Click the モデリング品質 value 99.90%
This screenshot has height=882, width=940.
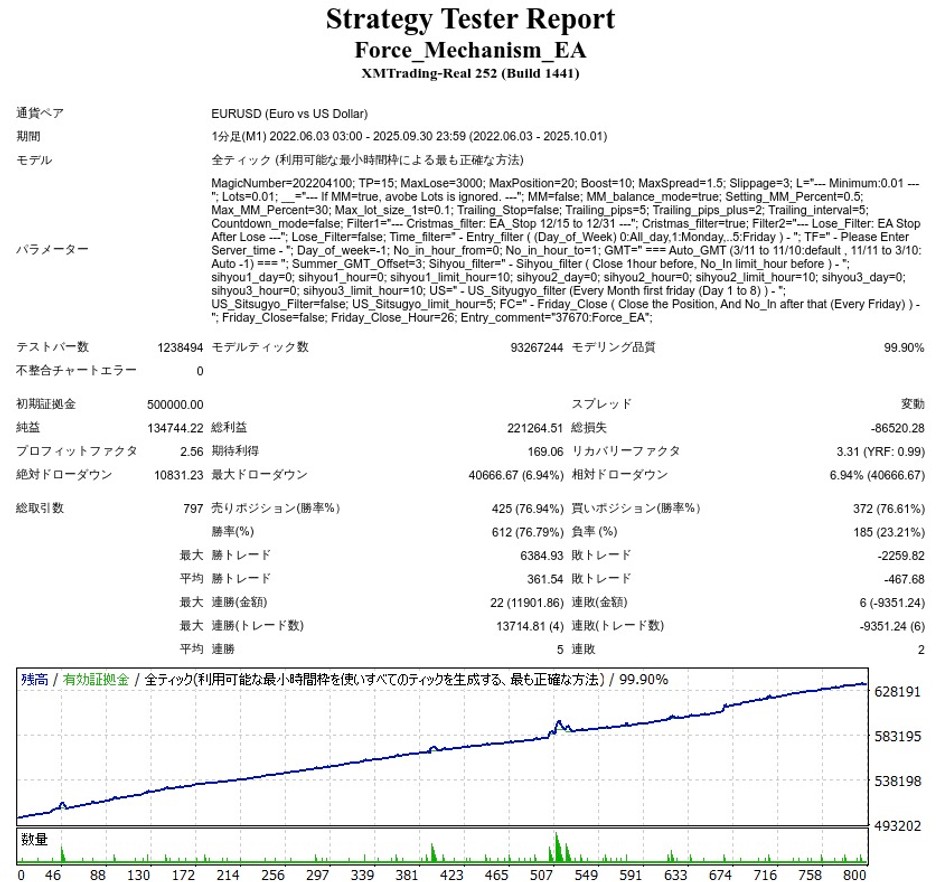click(903, 348)
